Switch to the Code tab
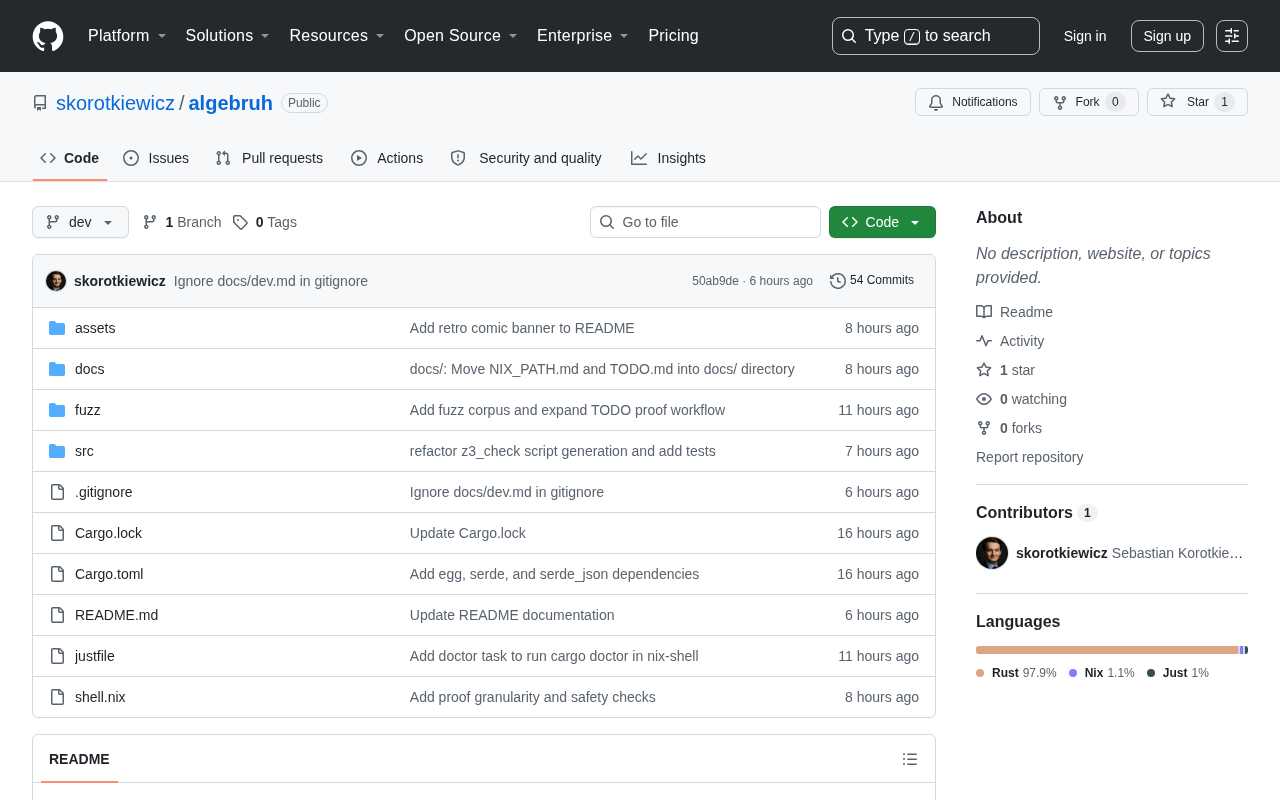 click(70, 158)
